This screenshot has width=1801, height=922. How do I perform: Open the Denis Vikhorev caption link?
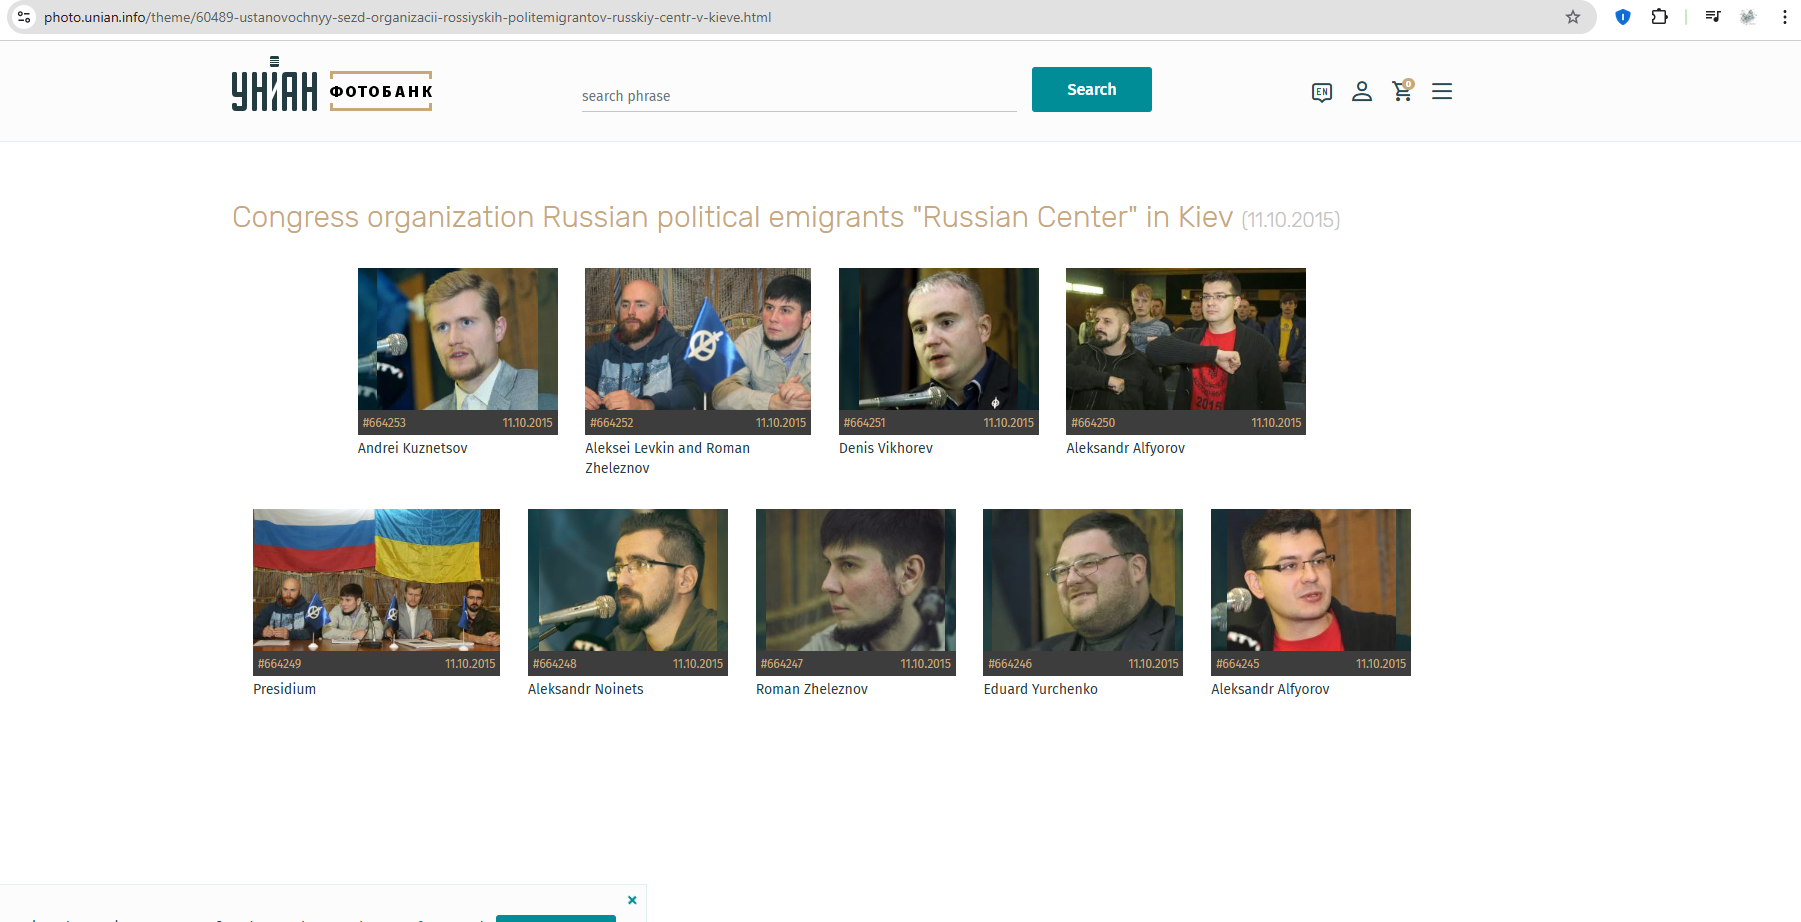[x=886, y=448]
